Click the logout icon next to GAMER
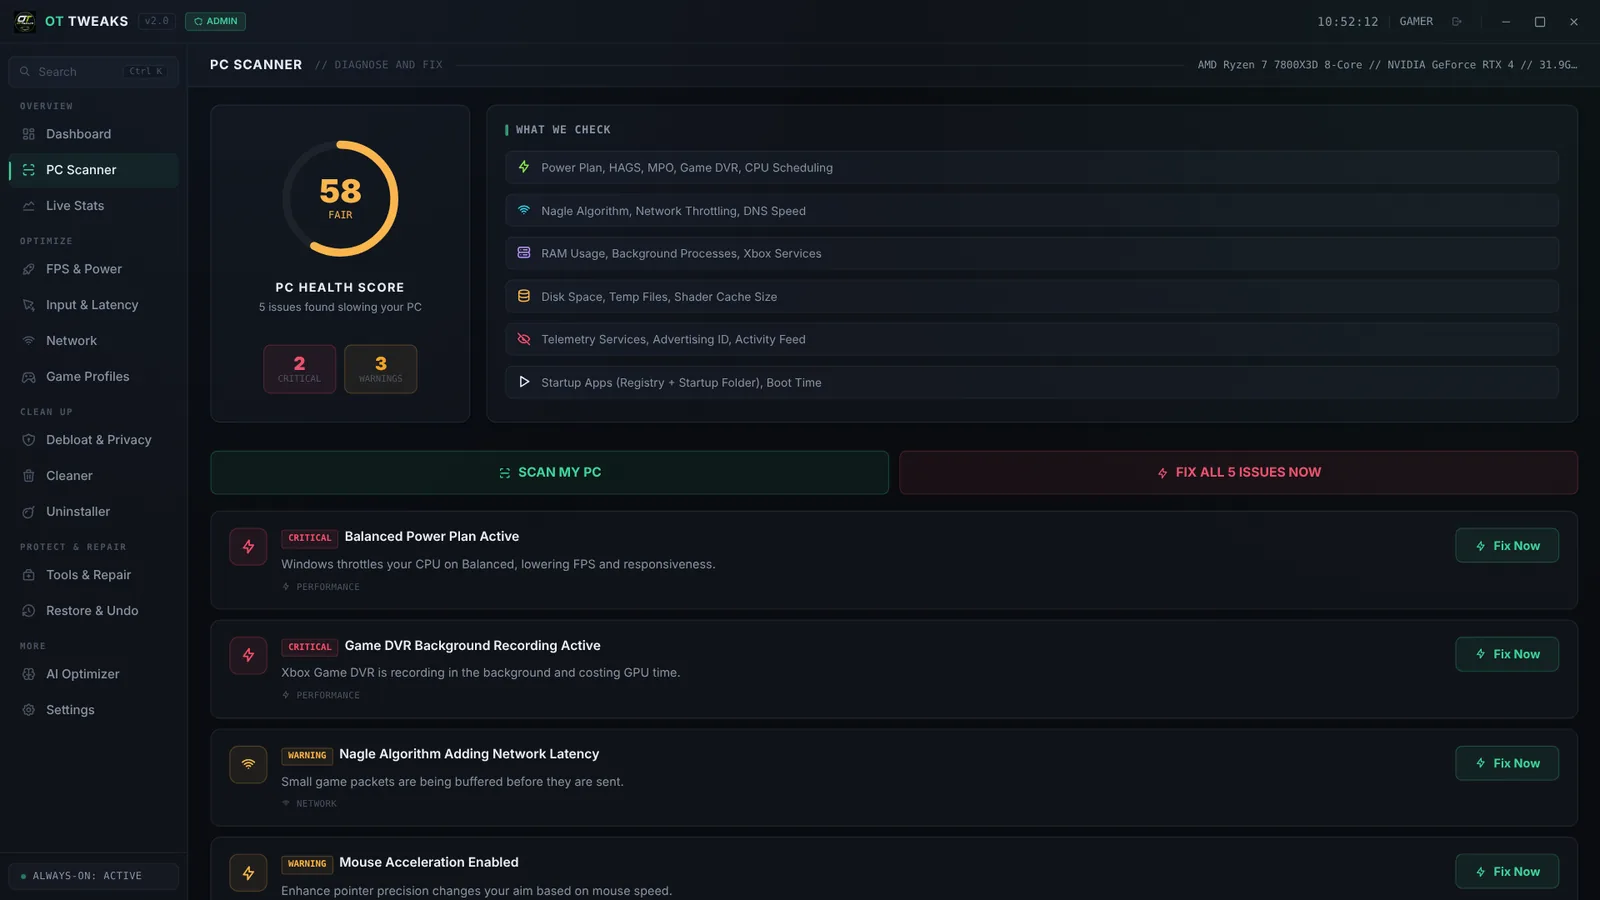The width and height of the screenshot is (1600, 900). [x=1457, y=21]
